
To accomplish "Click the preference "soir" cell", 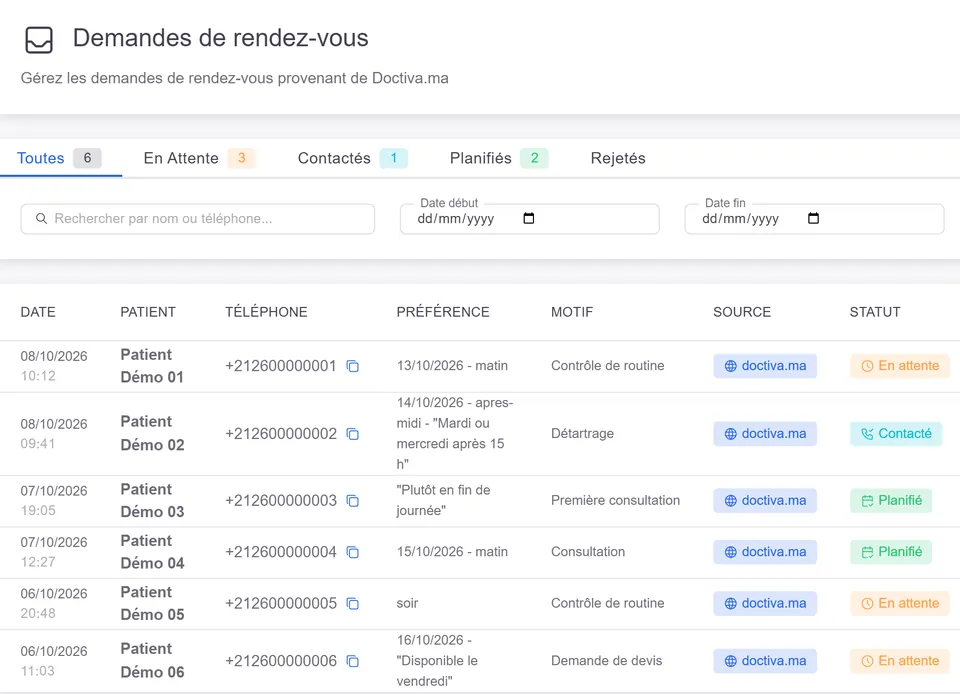I will [x=407, y=603].
